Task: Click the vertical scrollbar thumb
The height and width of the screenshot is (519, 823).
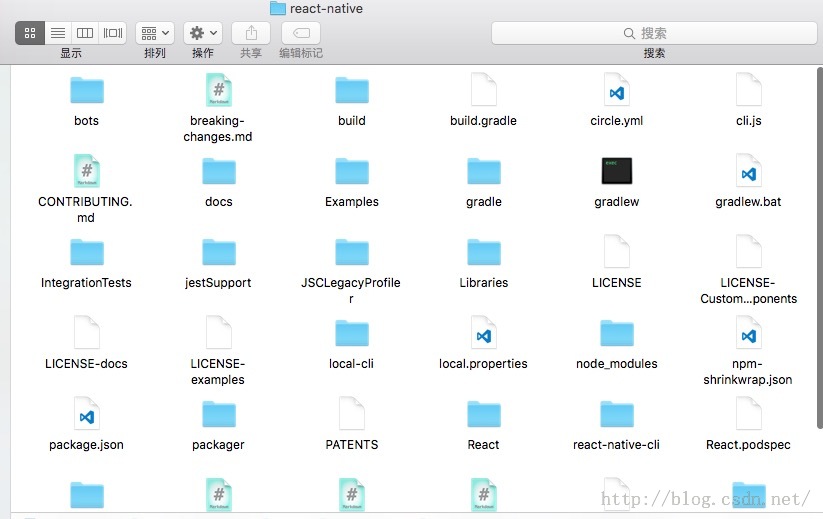Action: [819, 248]
